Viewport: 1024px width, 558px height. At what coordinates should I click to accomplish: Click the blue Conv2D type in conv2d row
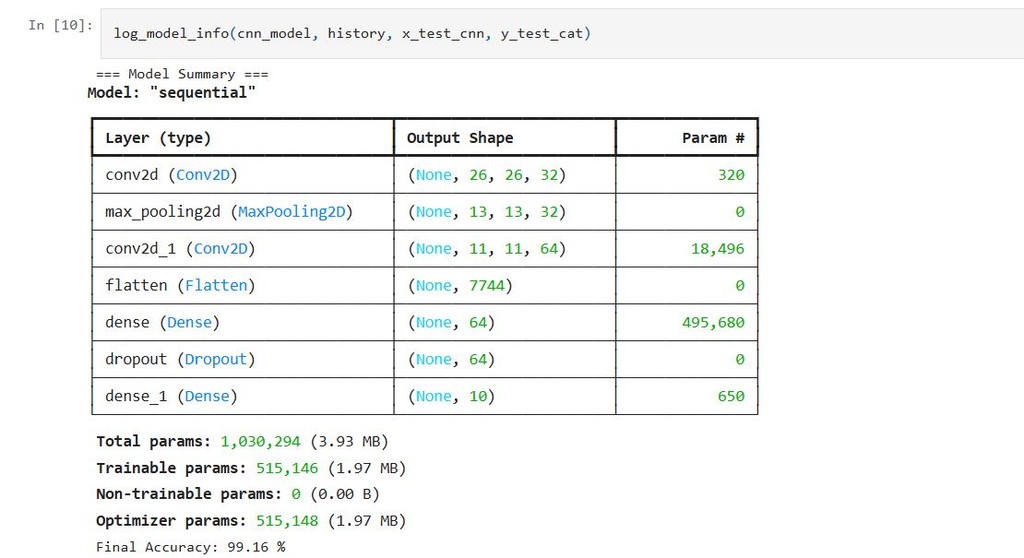[208, 175]
